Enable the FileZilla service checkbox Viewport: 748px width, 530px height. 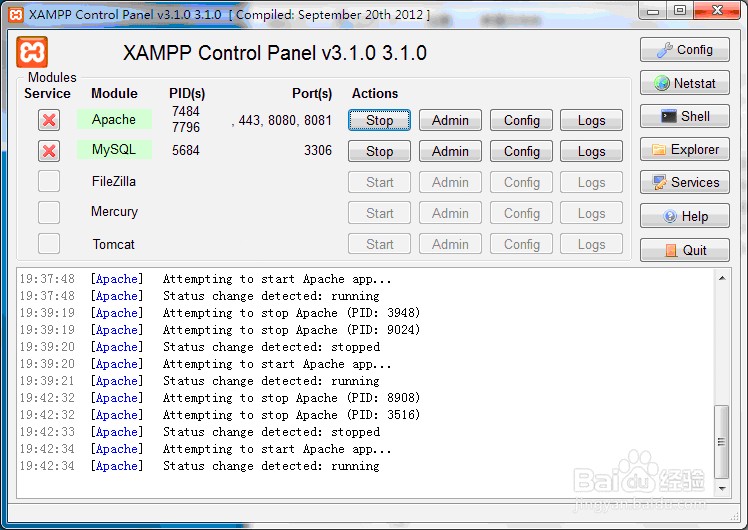[49, 181]
